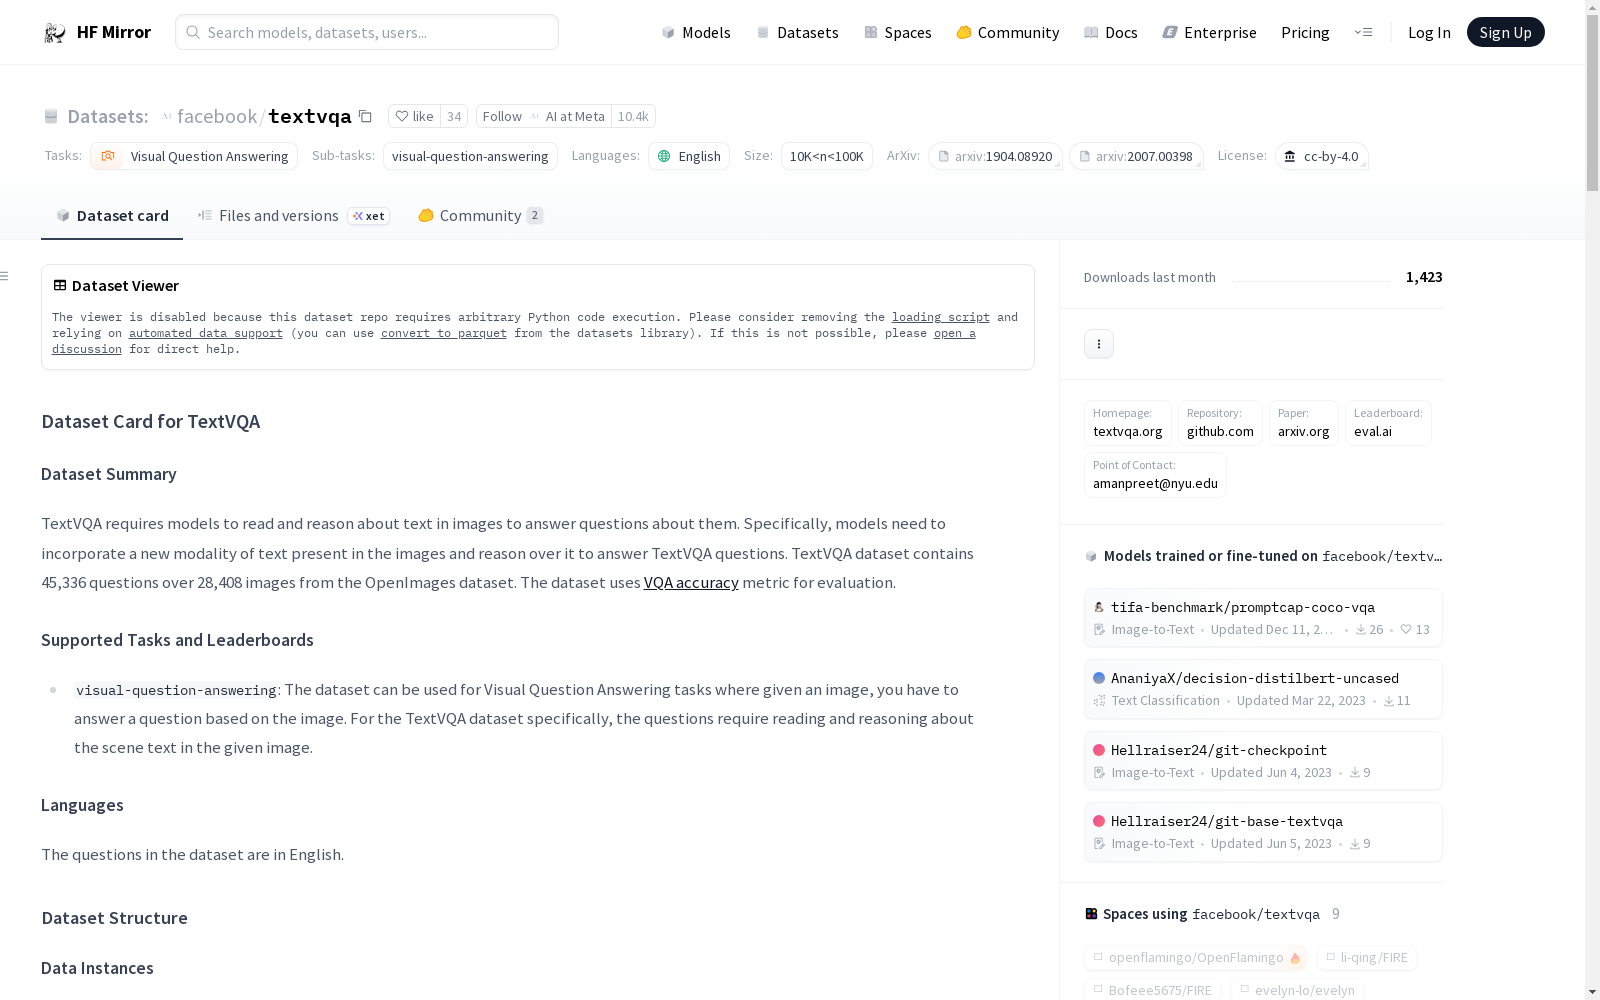The image size is (1600, 1000).
Task: Click the Log In link
Action: 1429,32
